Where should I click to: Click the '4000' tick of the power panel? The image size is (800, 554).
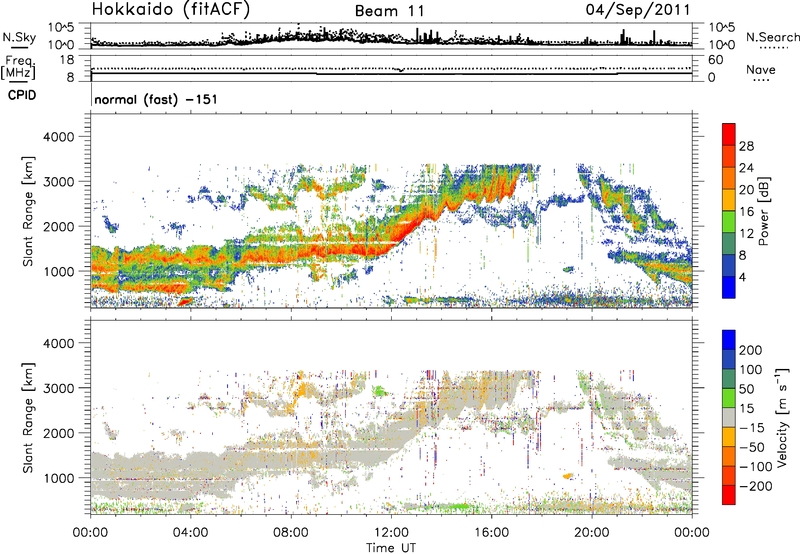coord(58,137)
